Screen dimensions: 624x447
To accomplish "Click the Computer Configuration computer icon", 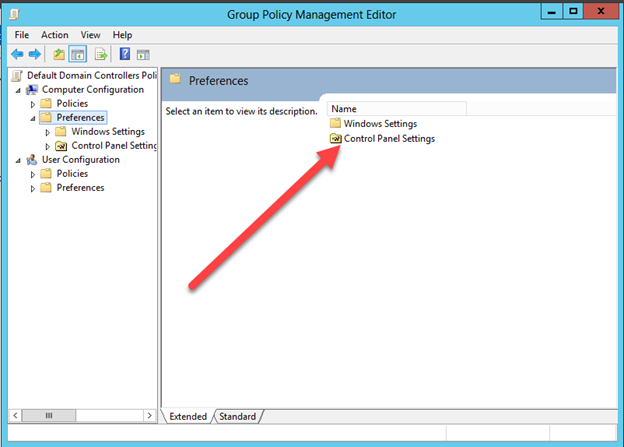I will [32, 90].
